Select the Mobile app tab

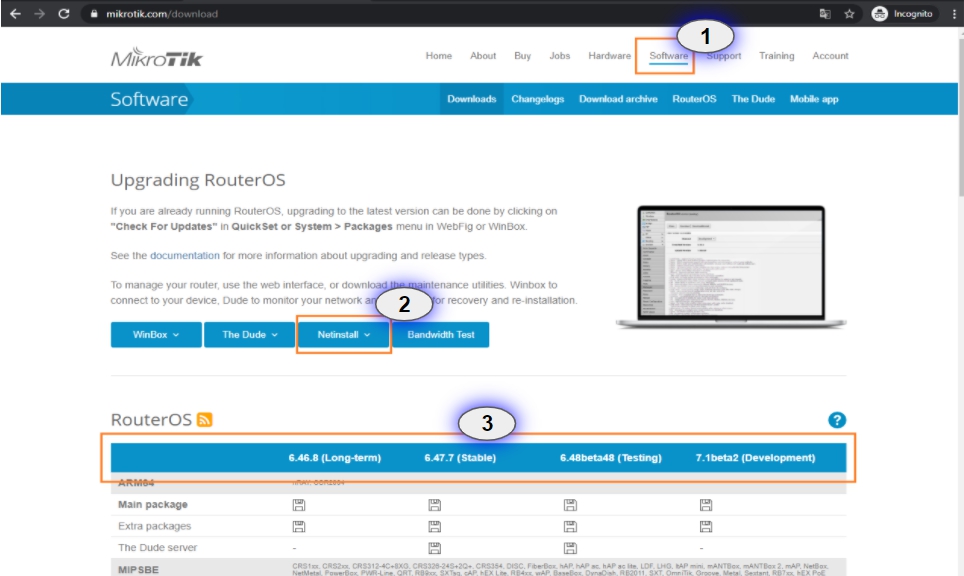click(x=814, y=99)
